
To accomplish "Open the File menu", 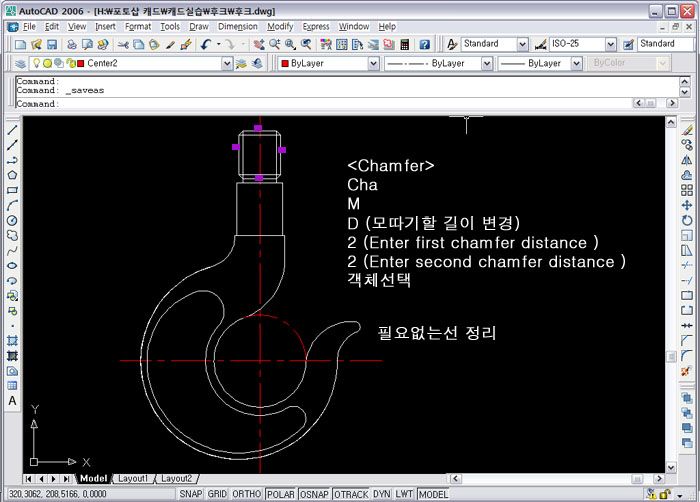I will click(29, 27).
